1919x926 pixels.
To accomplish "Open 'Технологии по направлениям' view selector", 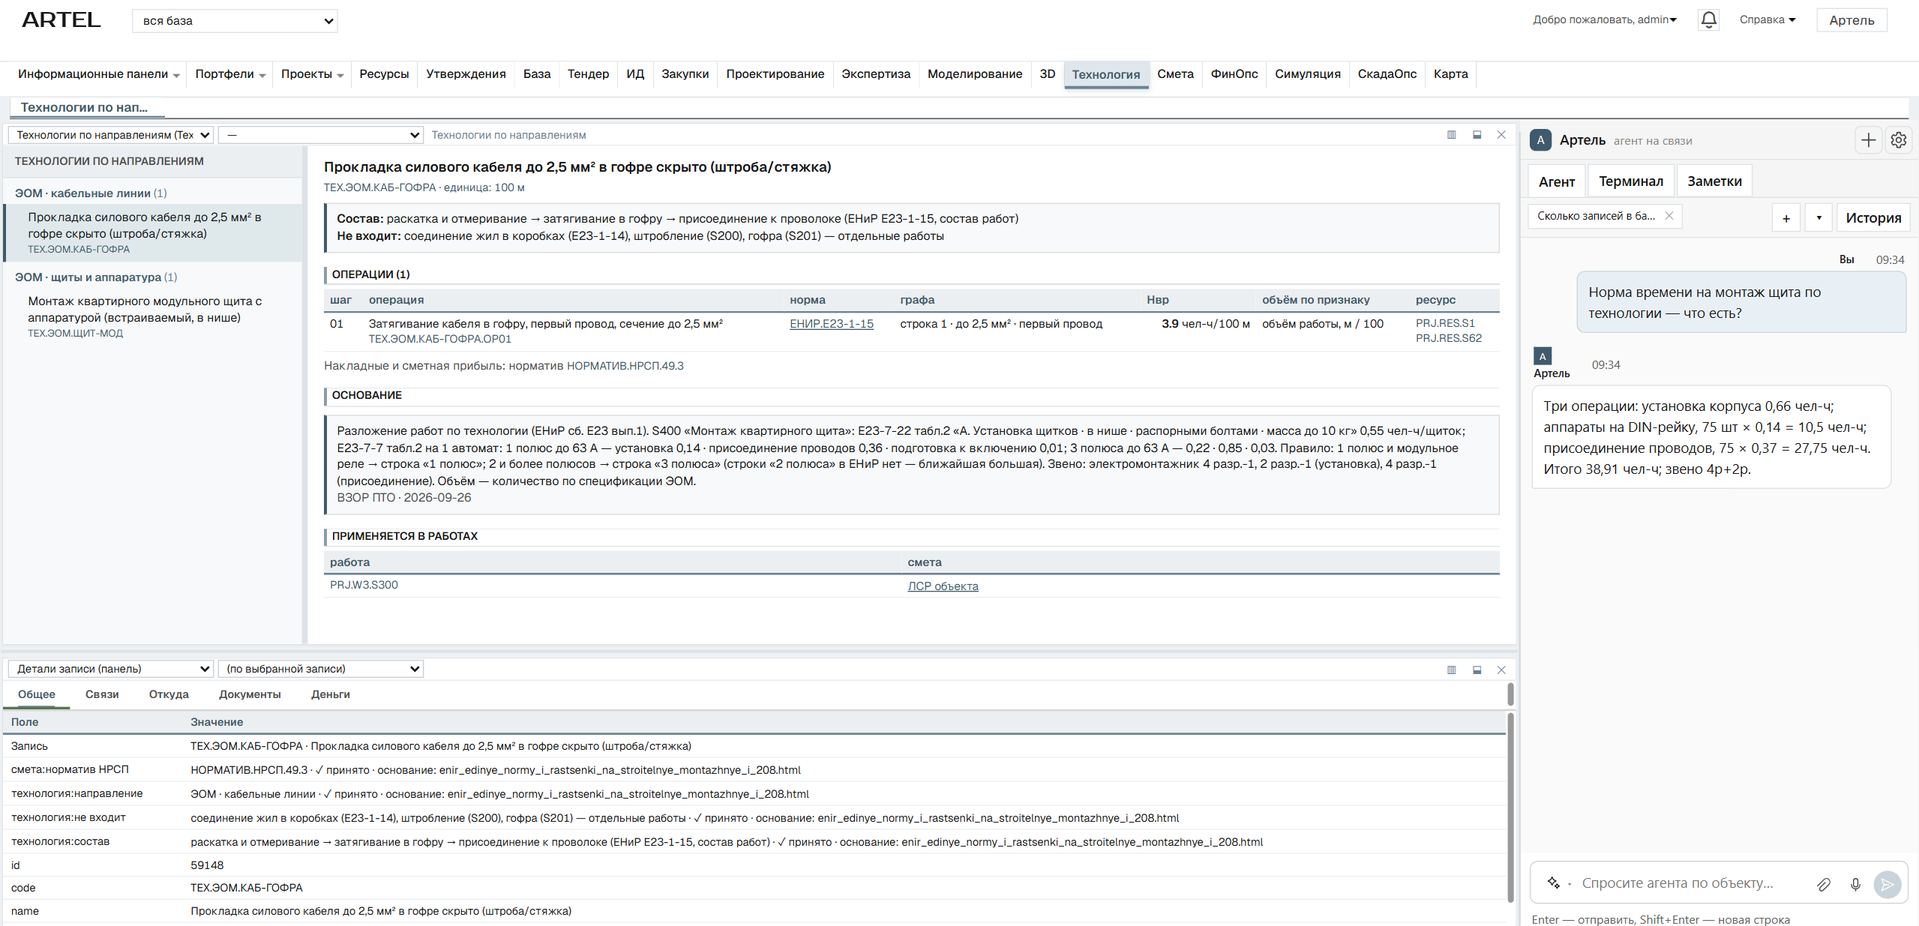I will click(111, 135).
